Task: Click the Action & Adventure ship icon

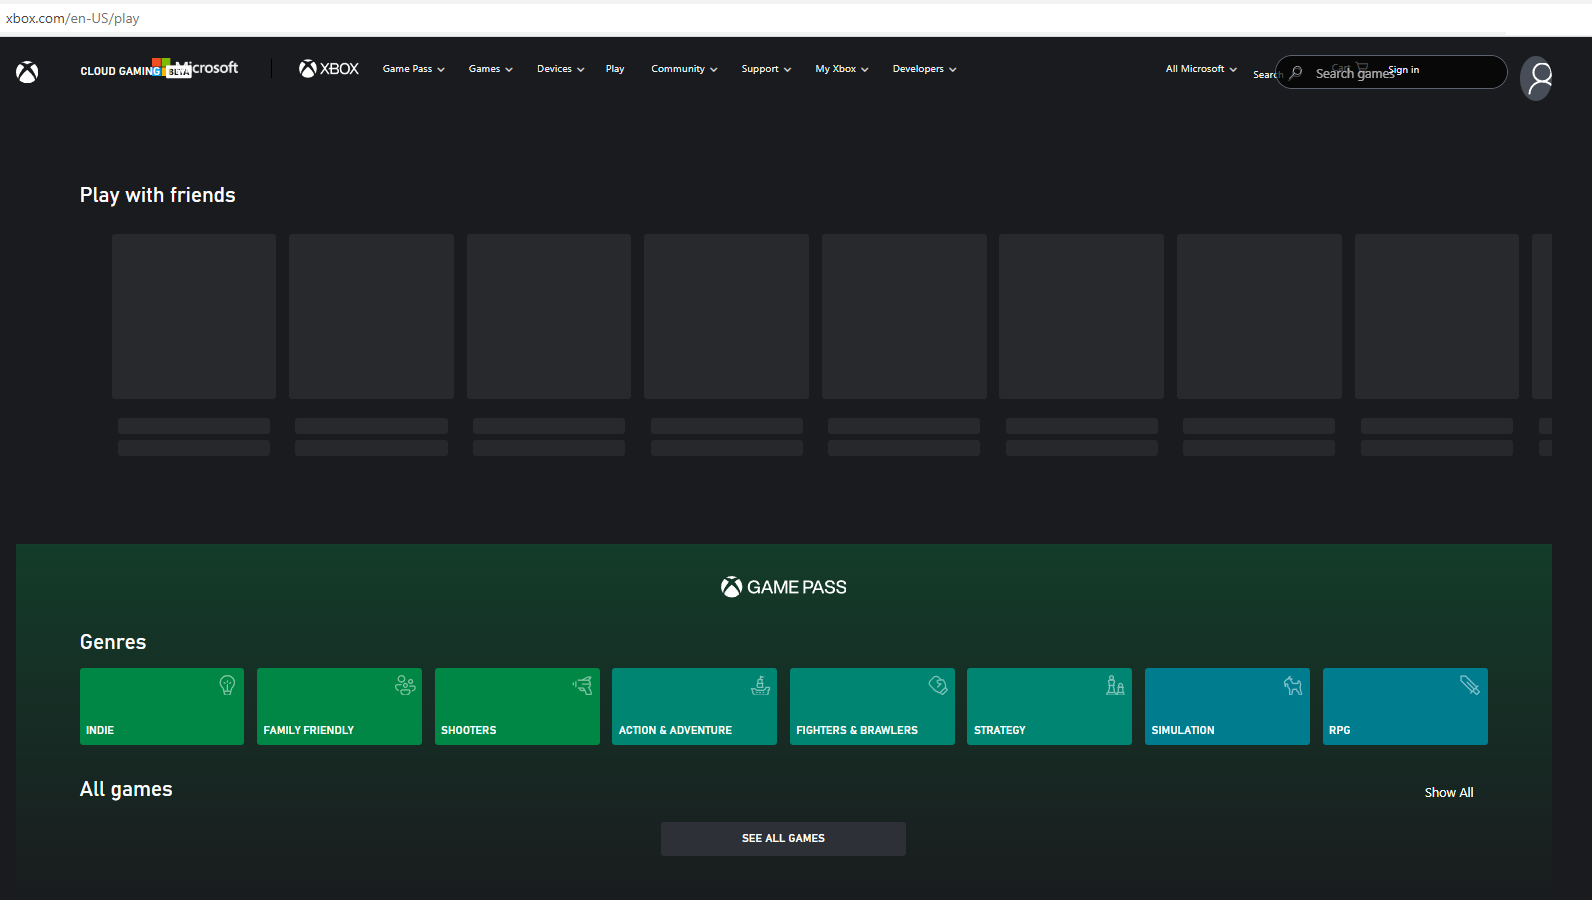Action: [761, 685]
